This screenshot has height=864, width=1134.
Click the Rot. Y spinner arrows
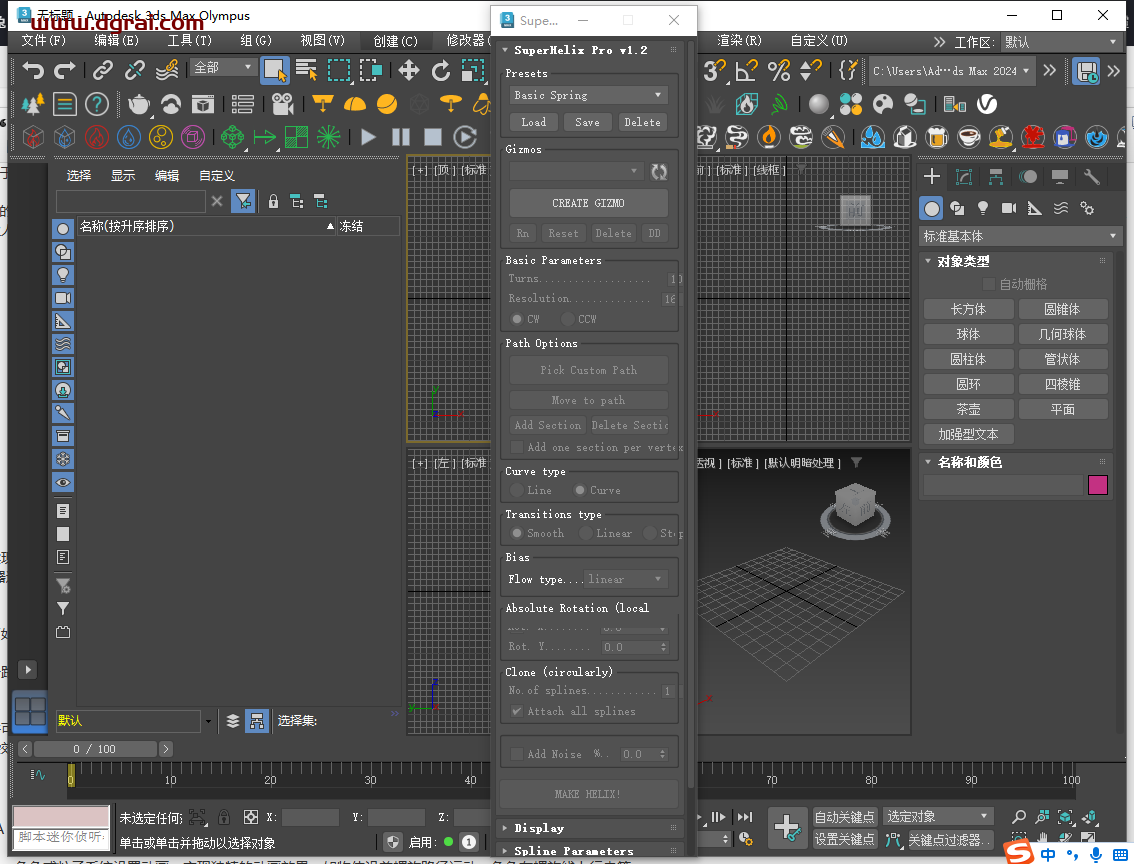coord(663,647)
